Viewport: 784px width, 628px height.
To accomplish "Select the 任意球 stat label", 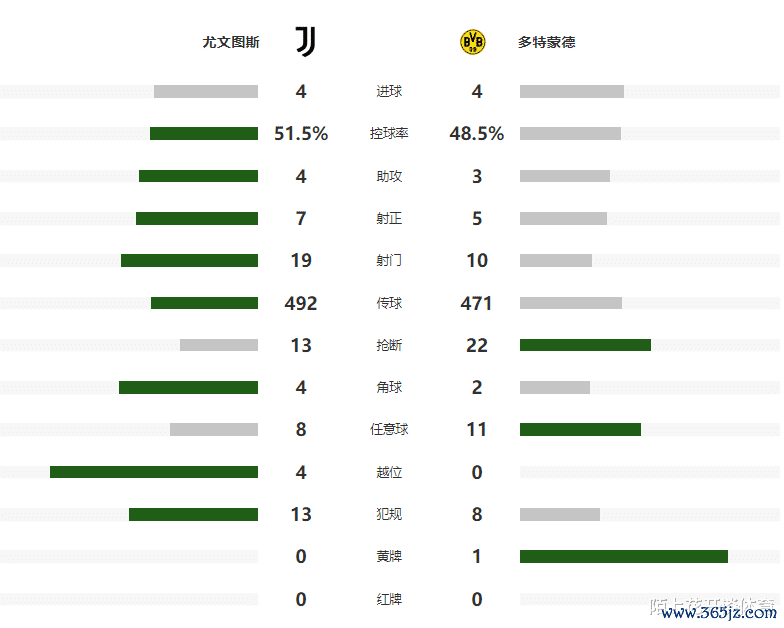I will tap(389, 429).
